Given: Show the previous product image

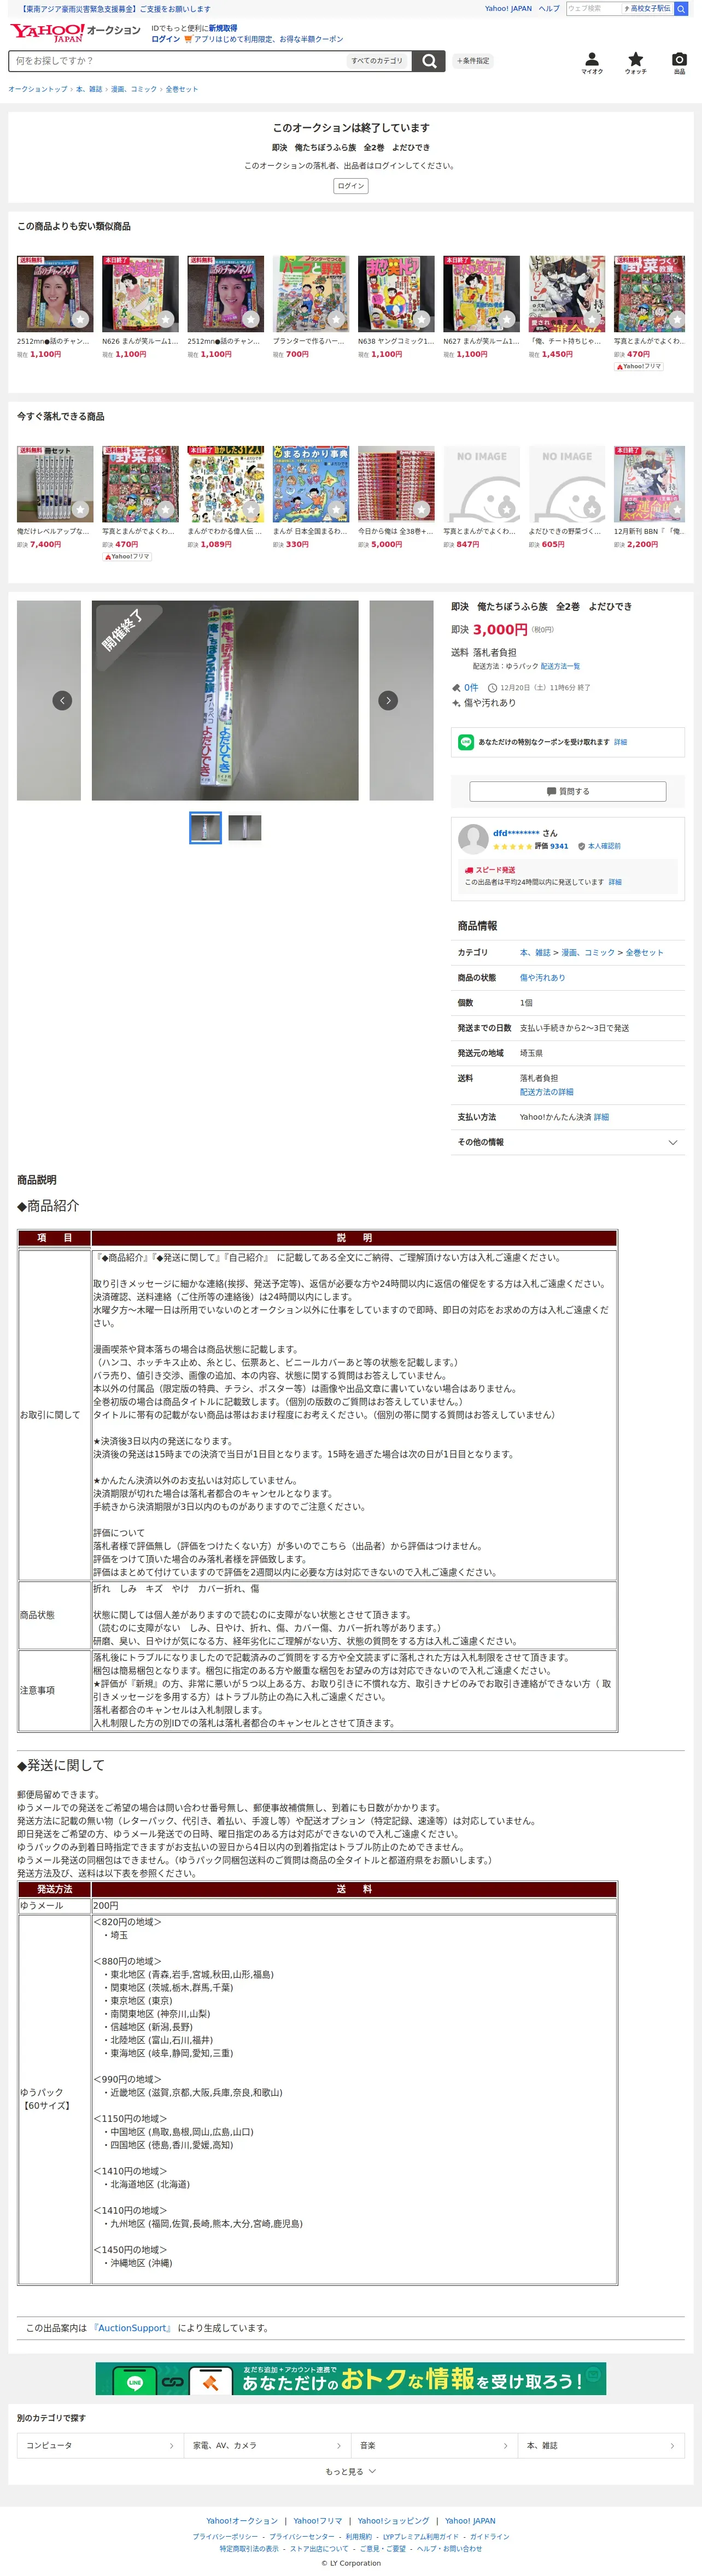Looking at the screenshot, I should click(x=62, y=700).
